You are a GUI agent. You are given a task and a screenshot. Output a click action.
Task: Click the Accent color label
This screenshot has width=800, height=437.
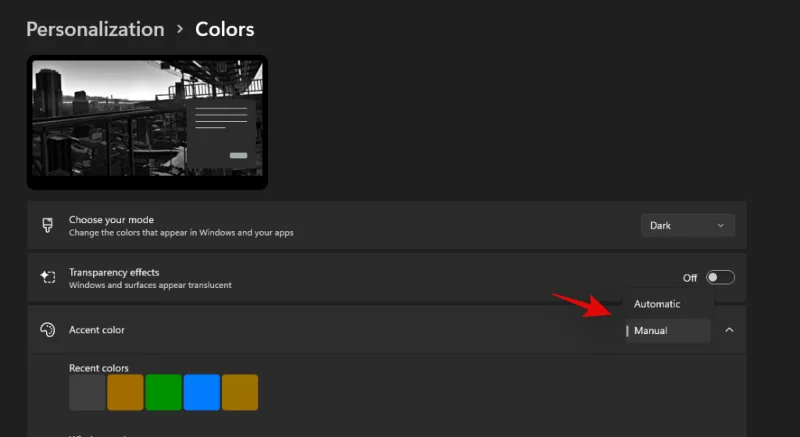coord(96,330)
